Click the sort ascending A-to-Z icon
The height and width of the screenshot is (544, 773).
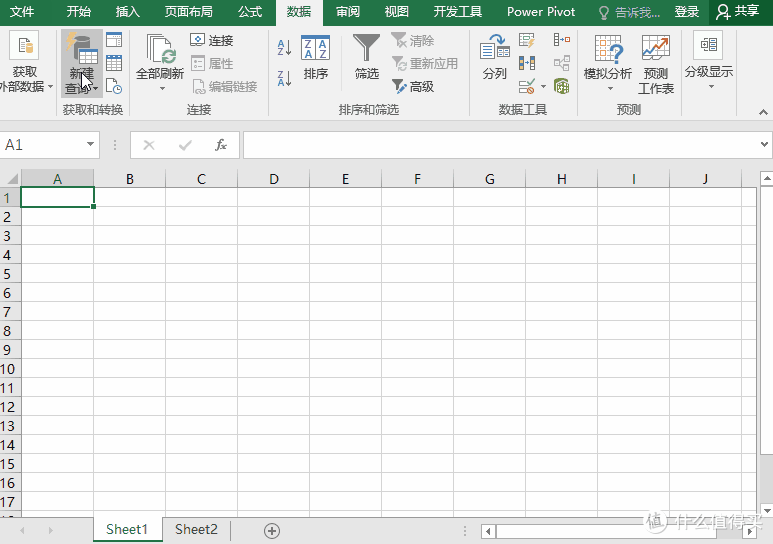pyautogui.click(x=284, y=47)
